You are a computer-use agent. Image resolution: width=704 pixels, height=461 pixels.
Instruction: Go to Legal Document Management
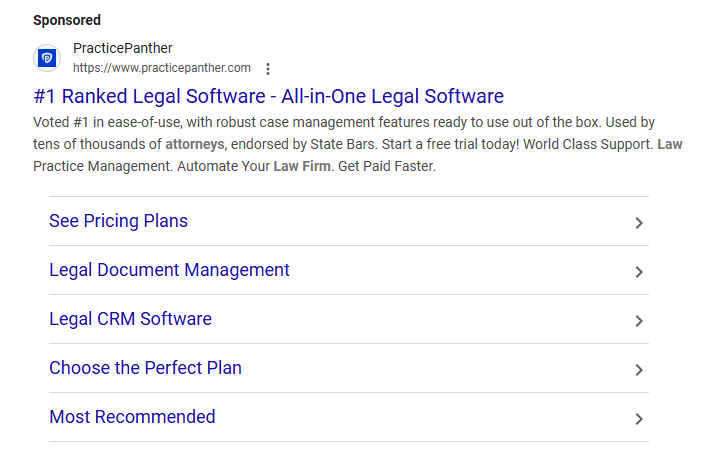coord(169,270)
